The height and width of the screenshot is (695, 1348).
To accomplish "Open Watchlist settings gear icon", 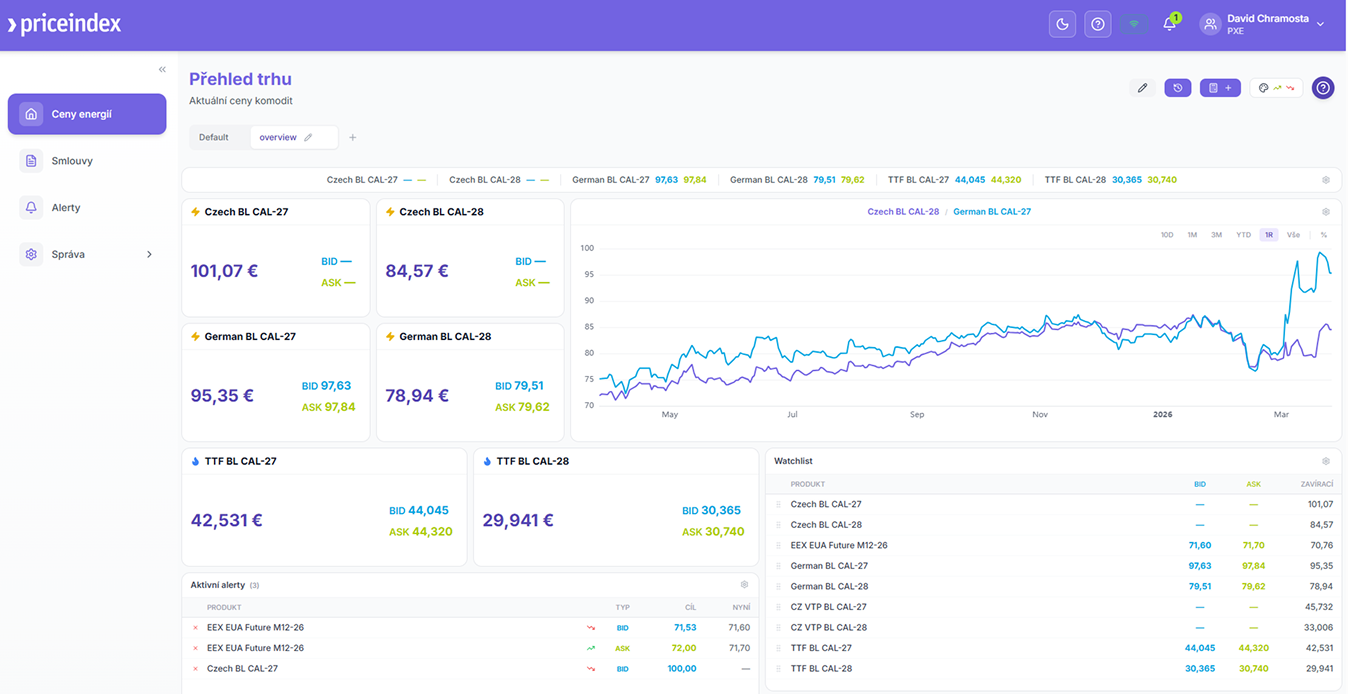I will coord(1326,461).
